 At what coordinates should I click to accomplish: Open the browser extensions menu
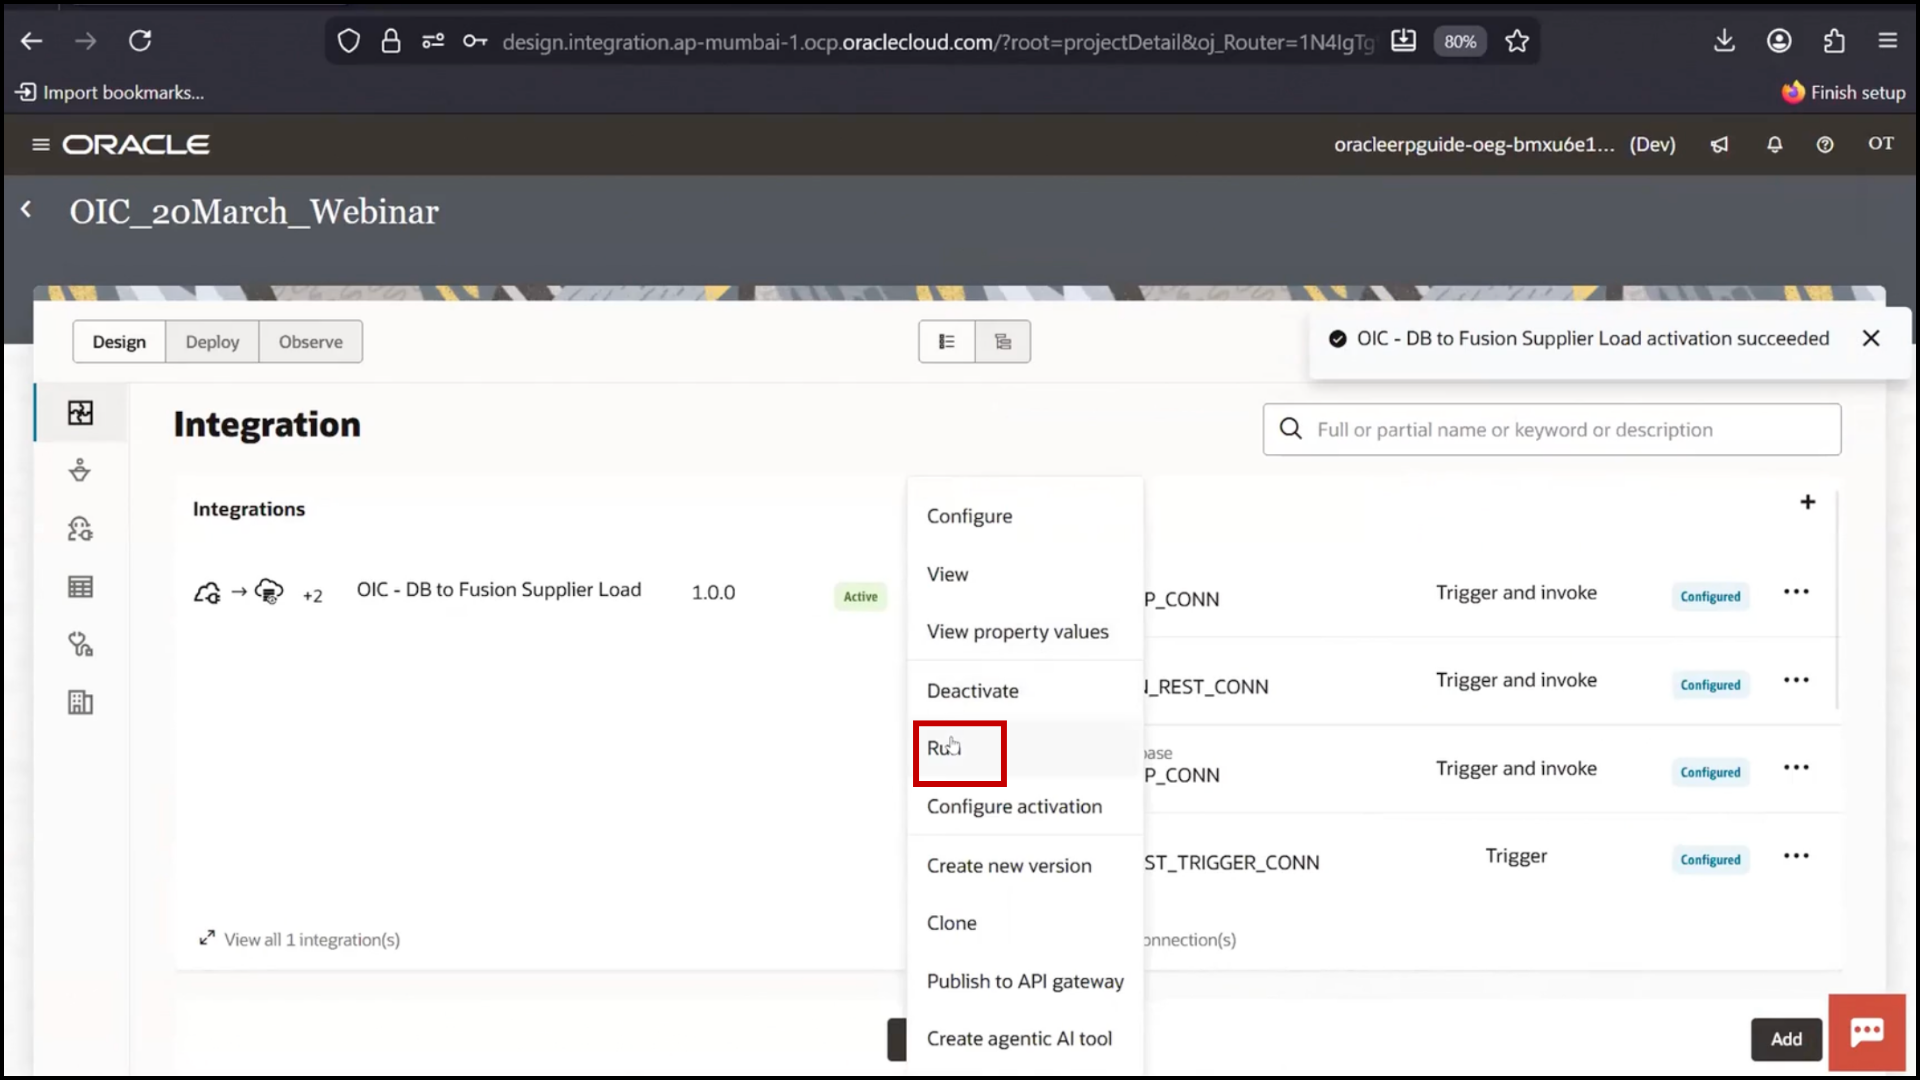click(1834, 41)
